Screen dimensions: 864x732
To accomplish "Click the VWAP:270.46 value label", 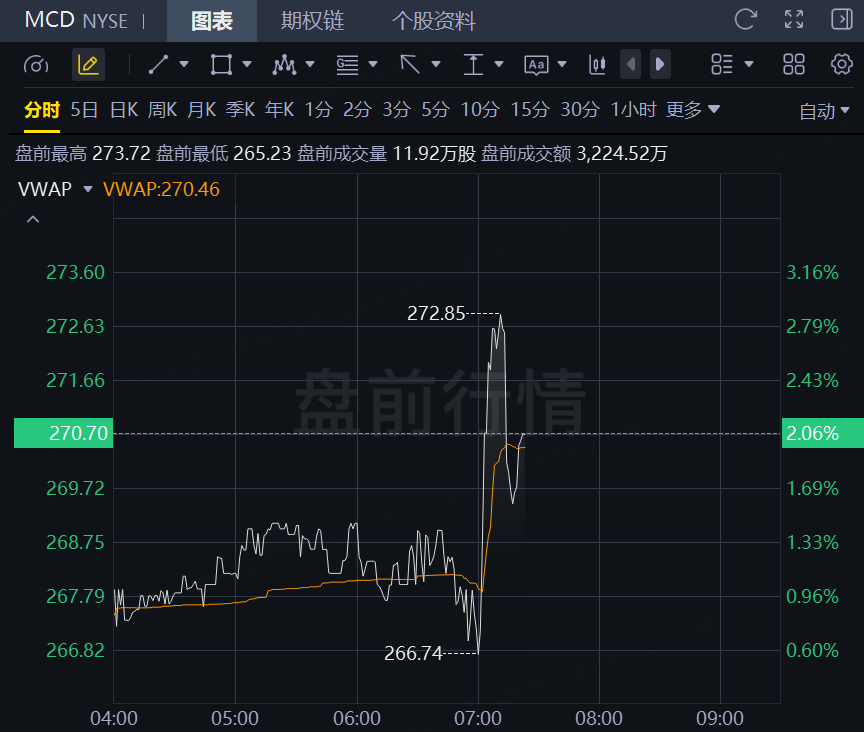I will [161, 189].
